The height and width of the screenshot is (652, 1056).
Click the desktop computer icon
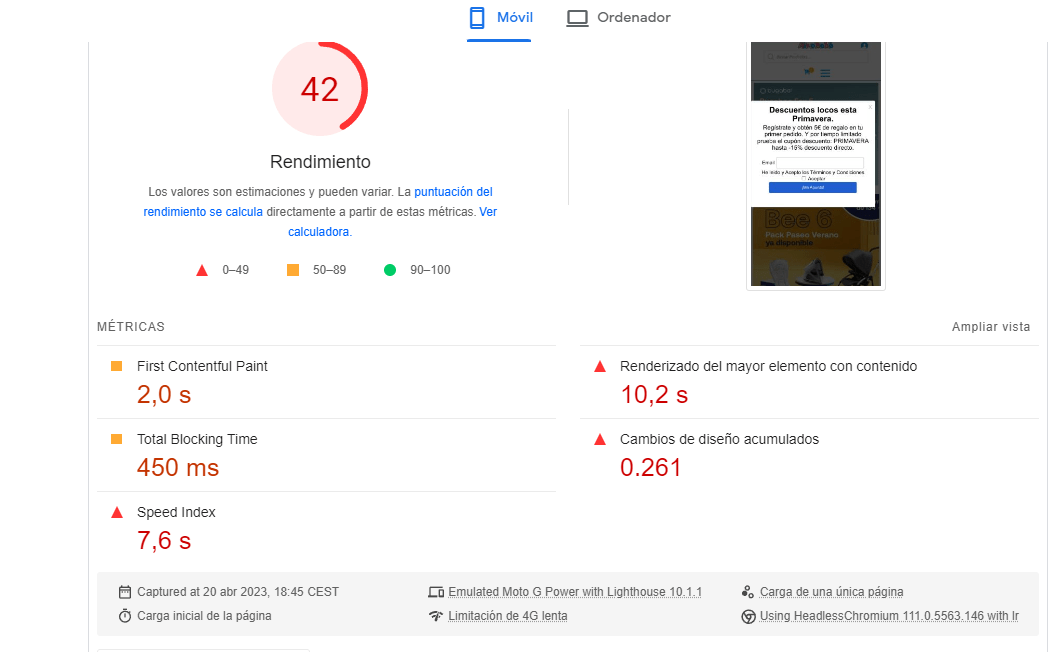point(577,18)
